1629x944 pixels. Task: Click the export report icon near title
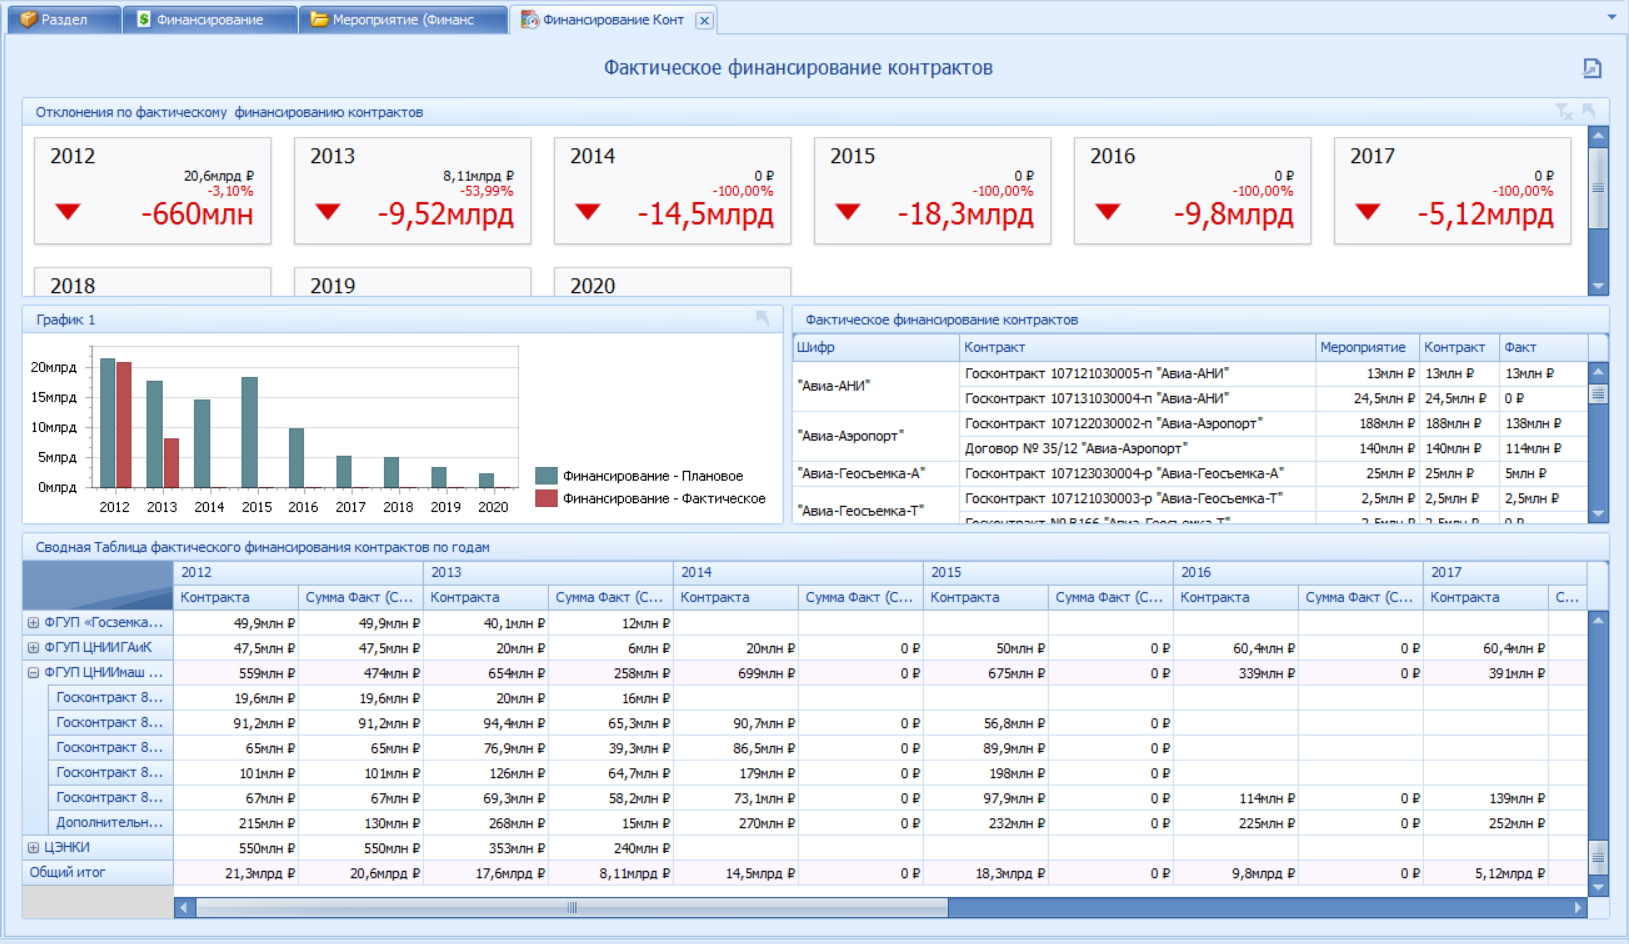click(1592, 68)
